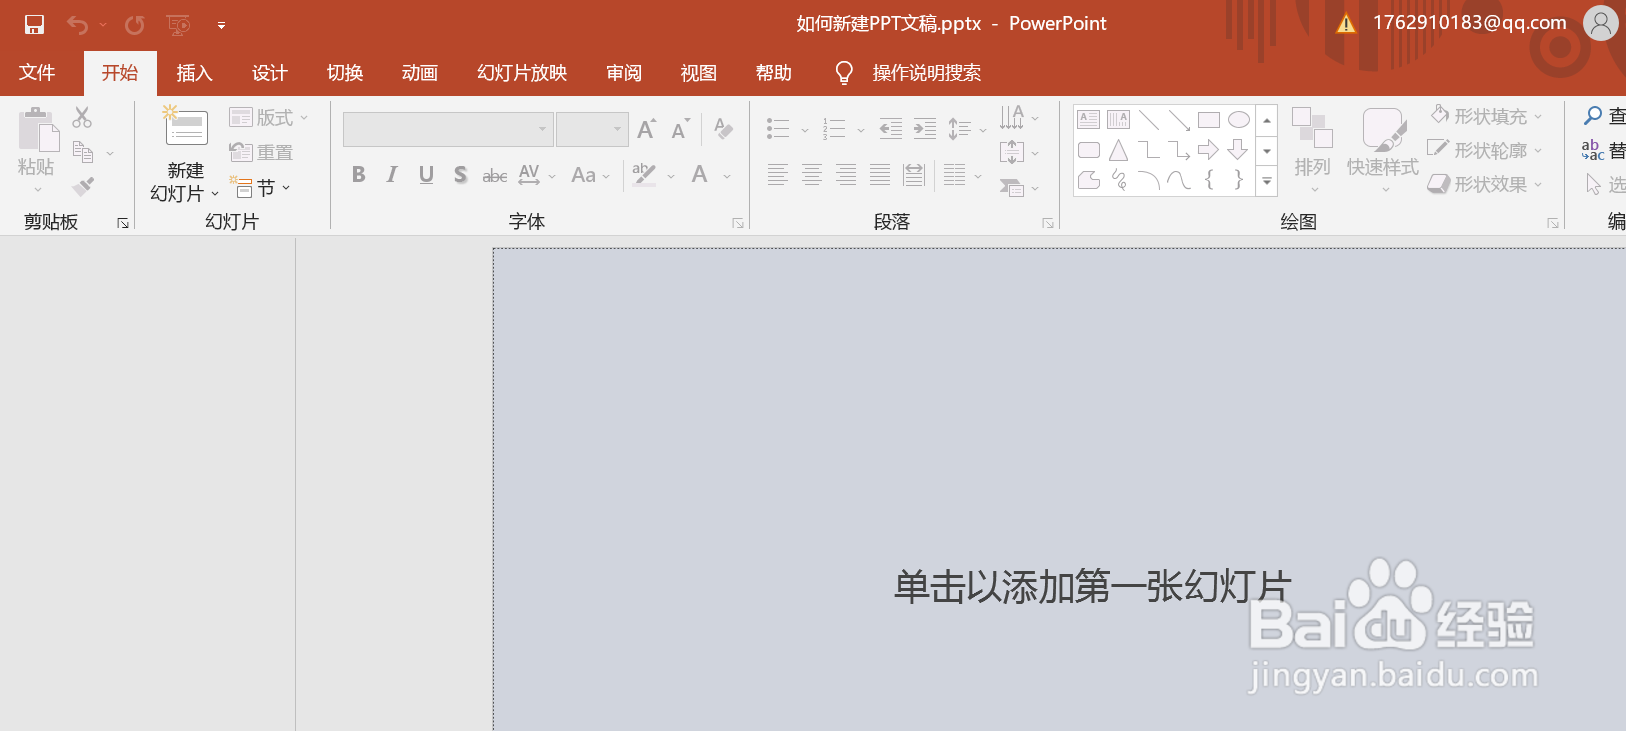Open Customize Quick Access Toolbar arrow
This screenshot has width=1626, height=731.
[221, 25]
